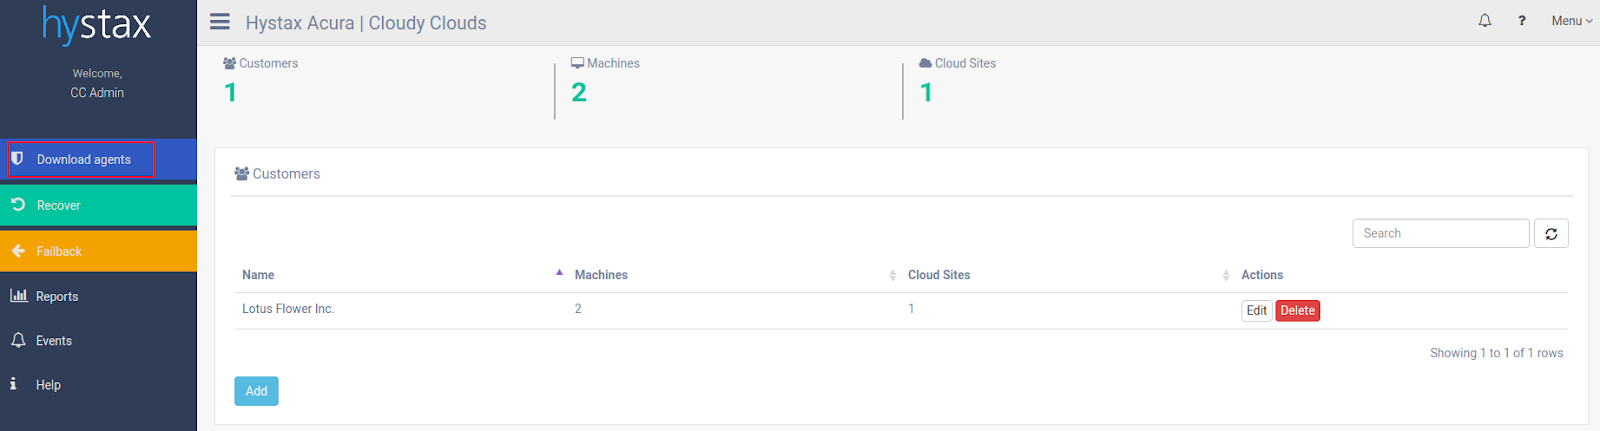Sort table by Cloud Sites column
Image resolution: width=1600 pixels, height=431 pixels.
(1068, 275)
